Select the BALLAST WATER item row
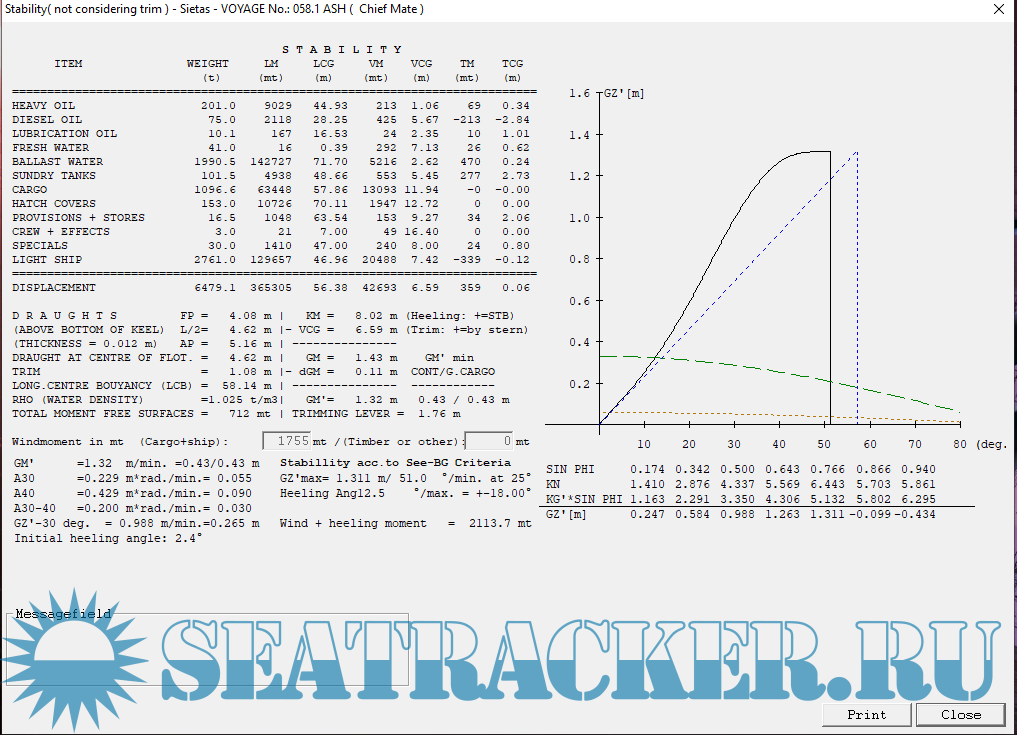 (57, 161)
